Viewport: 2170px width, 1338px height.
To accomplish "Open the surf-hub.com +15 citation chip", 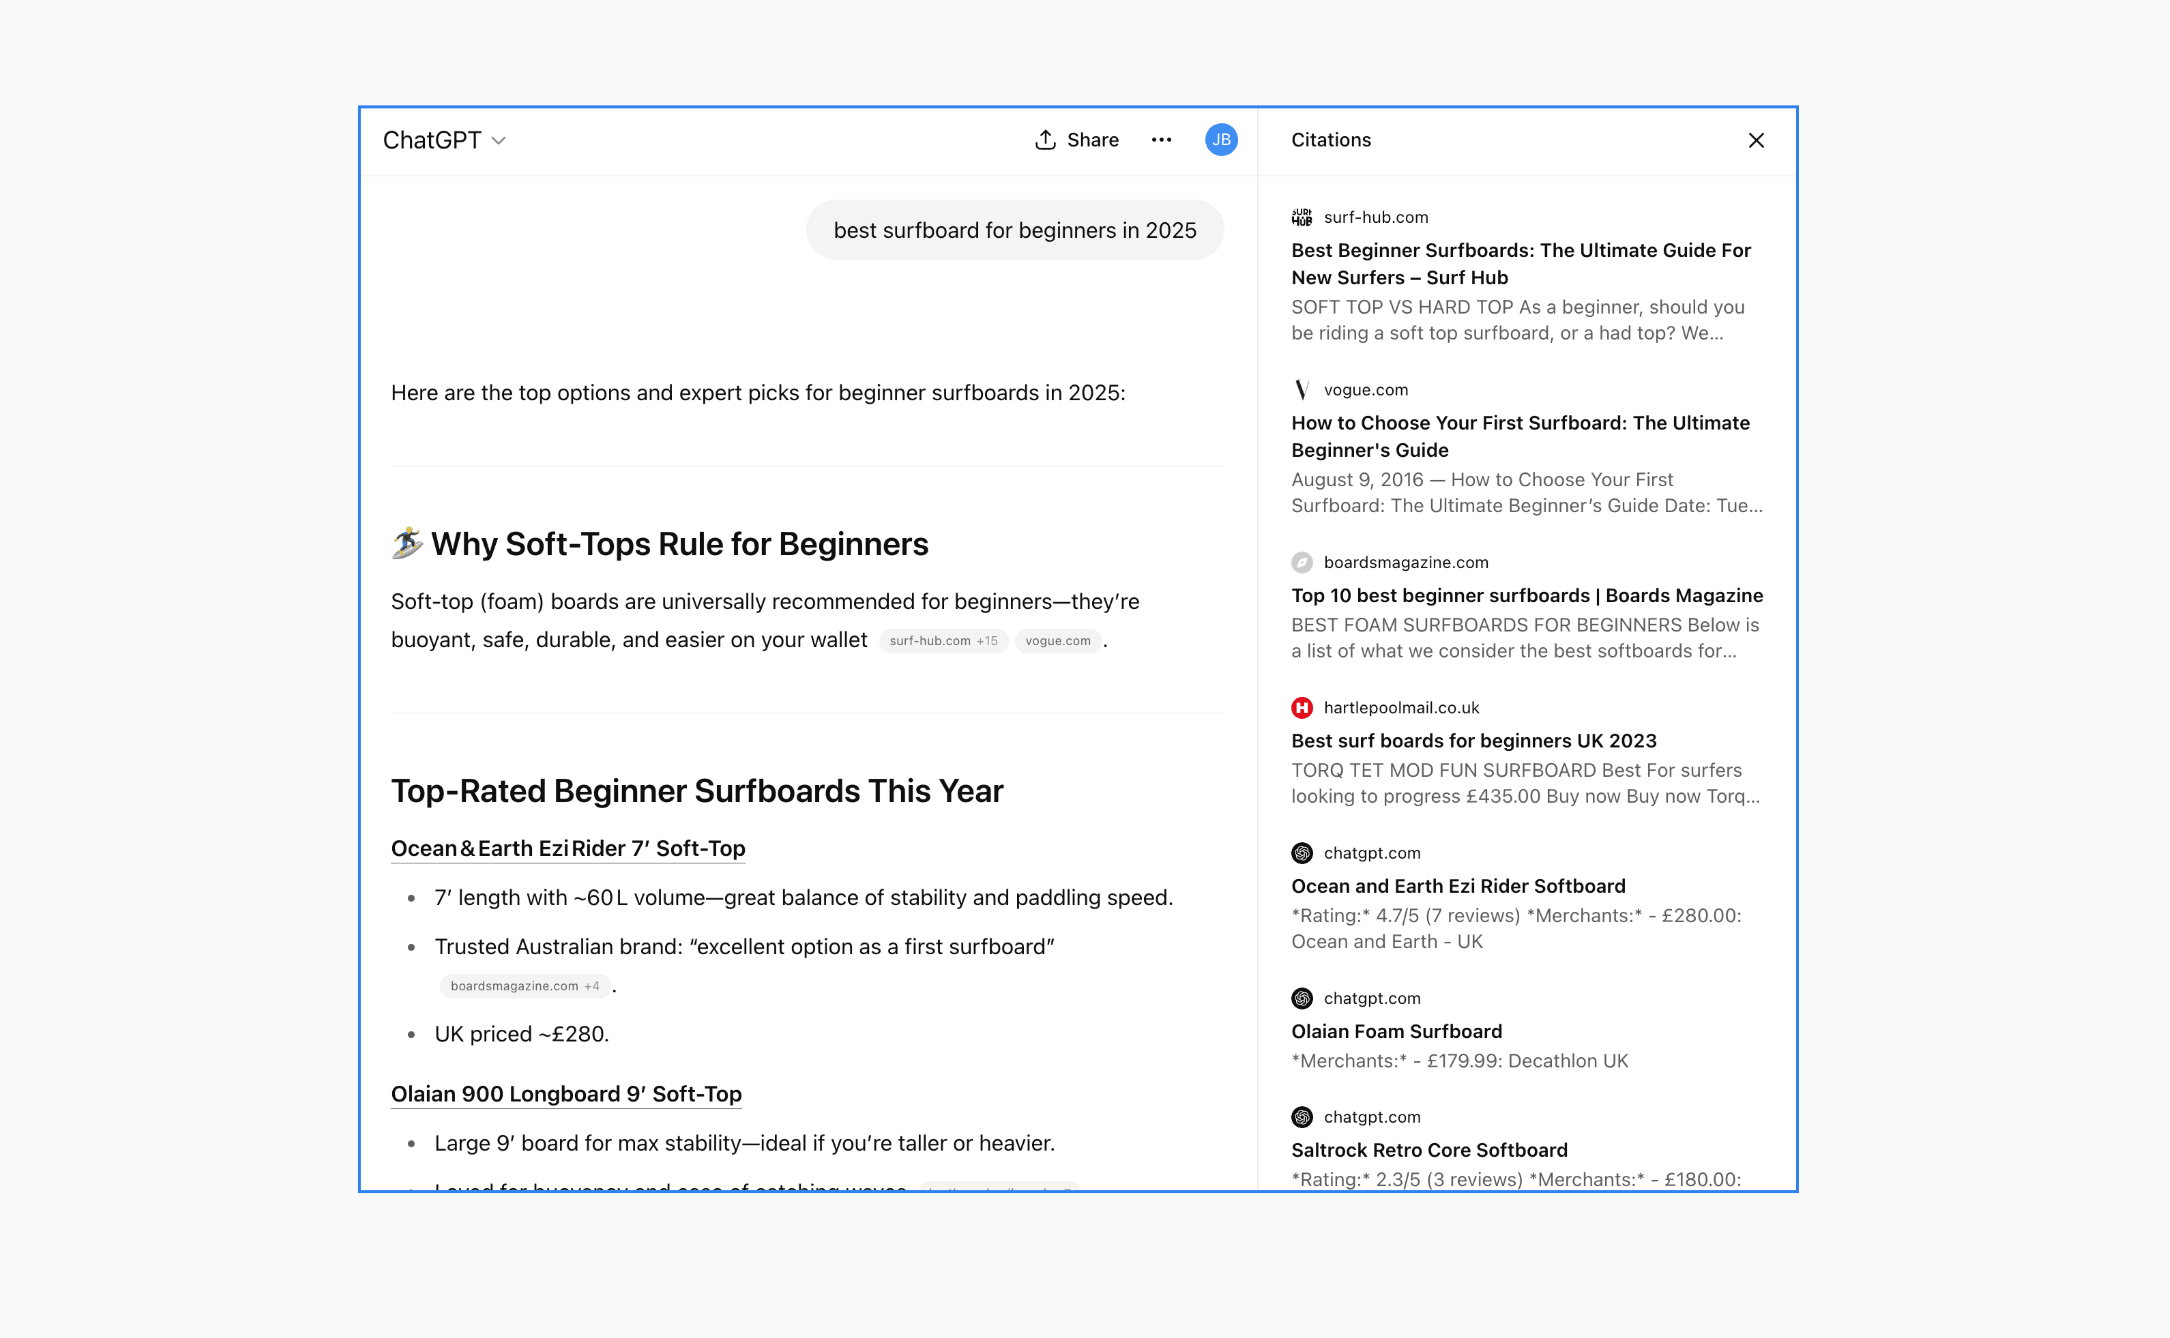I will (x=943, y=641).
